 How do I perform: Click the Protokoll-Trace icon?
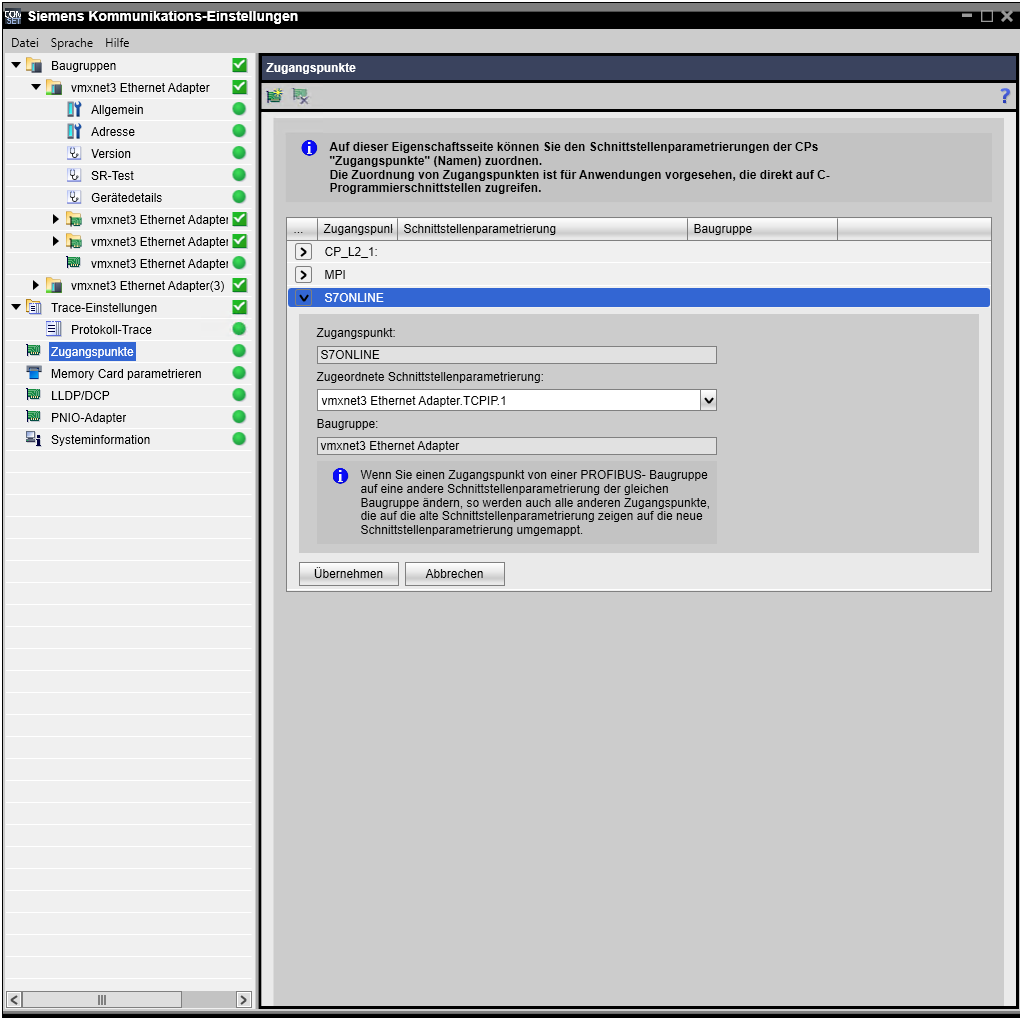pyautogui.click(x=54, y=330)
